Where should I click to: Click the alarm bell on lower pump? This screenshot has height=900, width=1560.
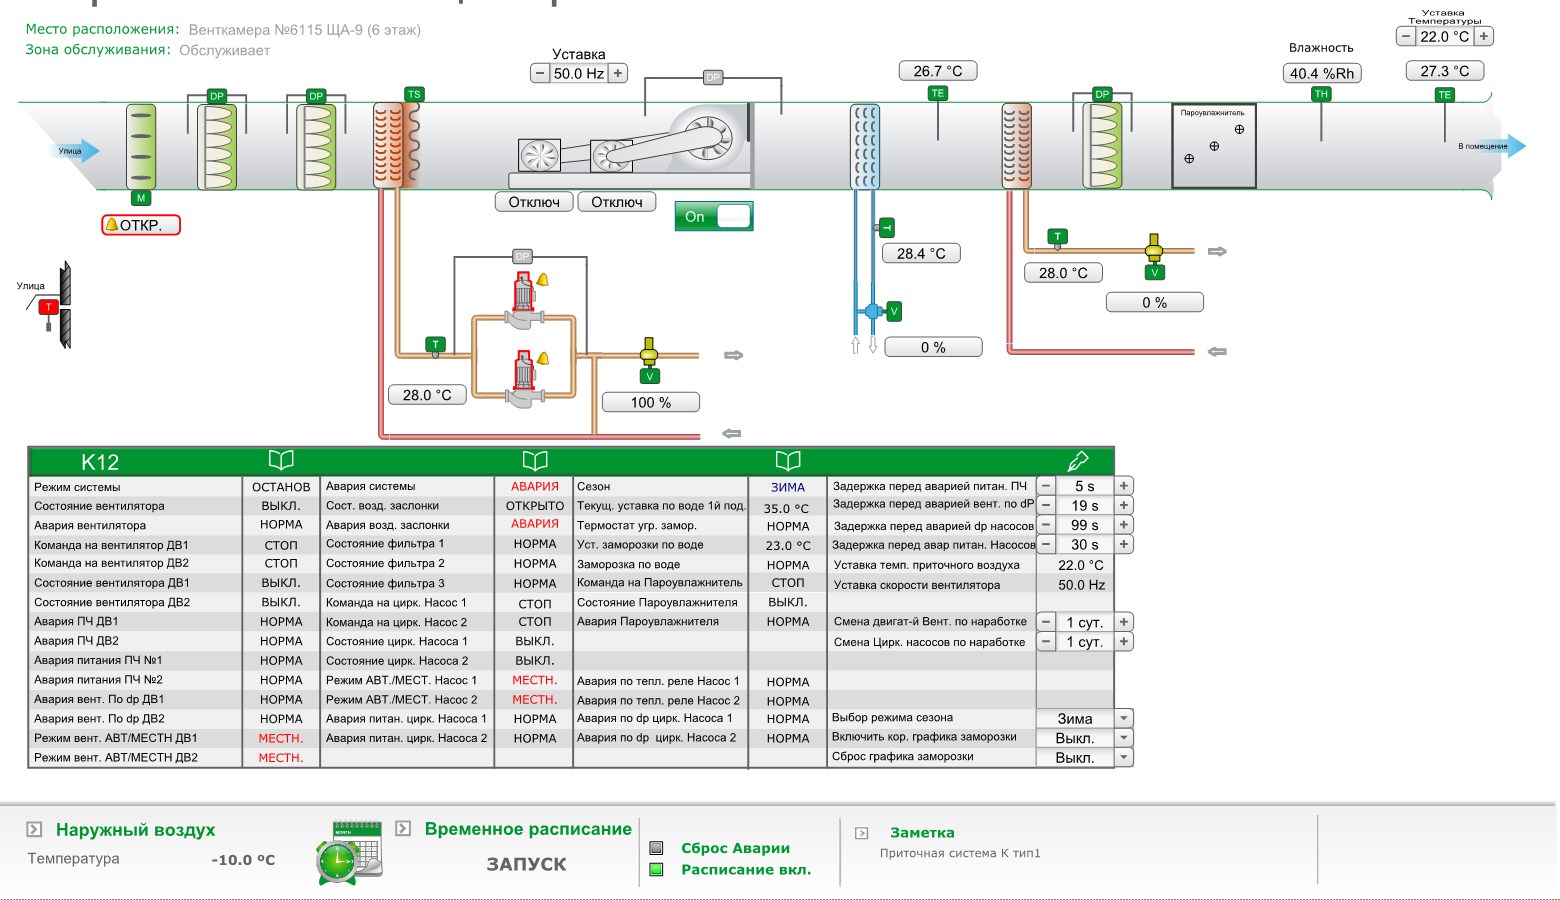pyautogui.click(x=543, y=358)
